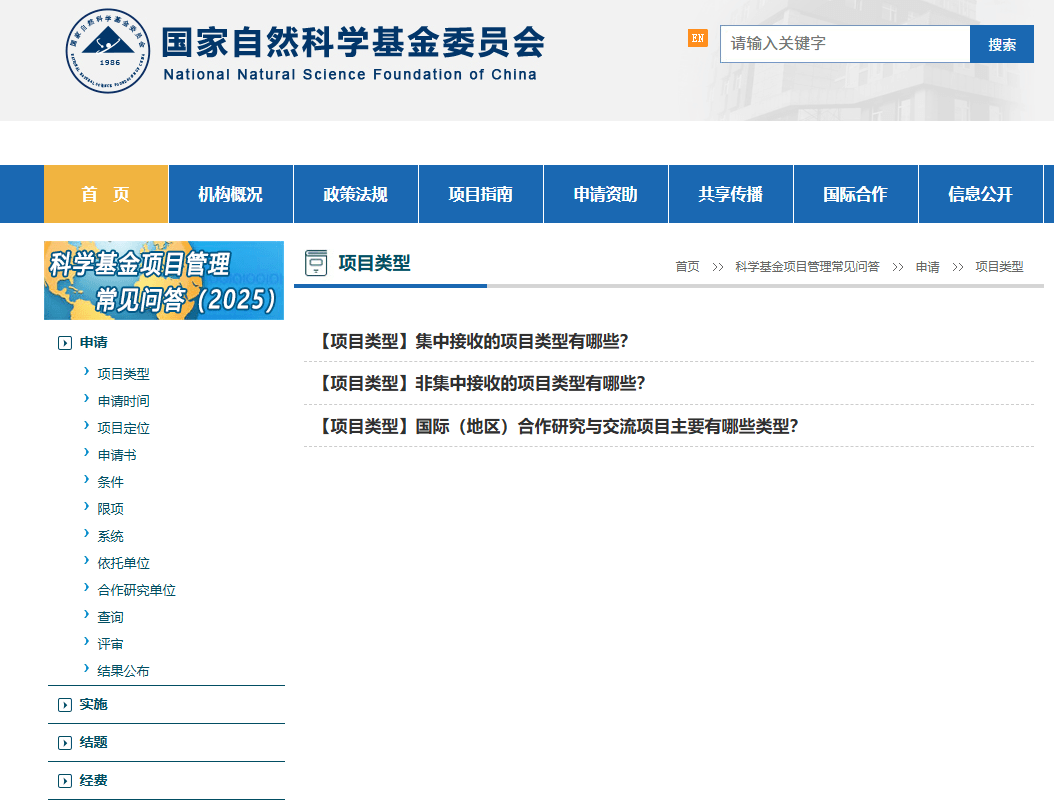This screenshot has width=1054, height=808.
Task: Open the 机构概况 navigation menu
Action: click(230, 194)
